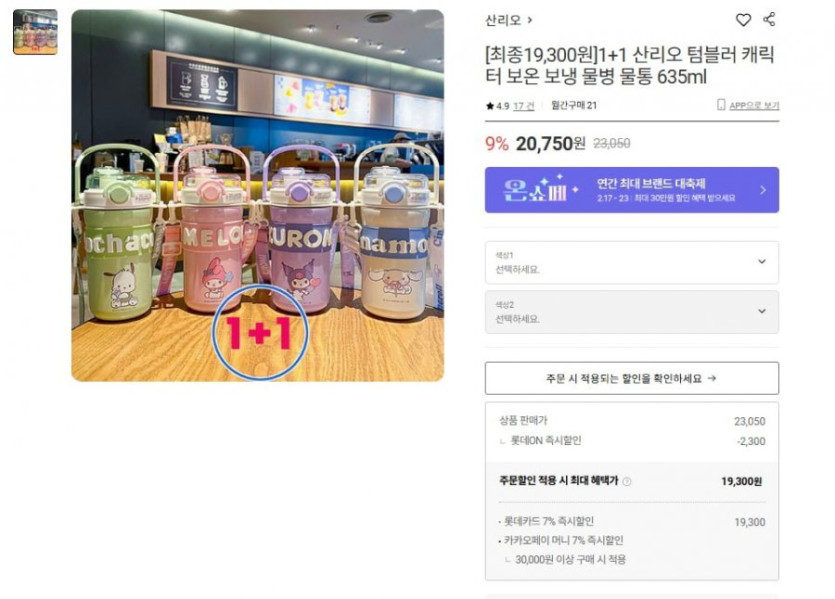
Task: Click the 롯데카드 7% 즉시할인 row
Action: (632, 522)
